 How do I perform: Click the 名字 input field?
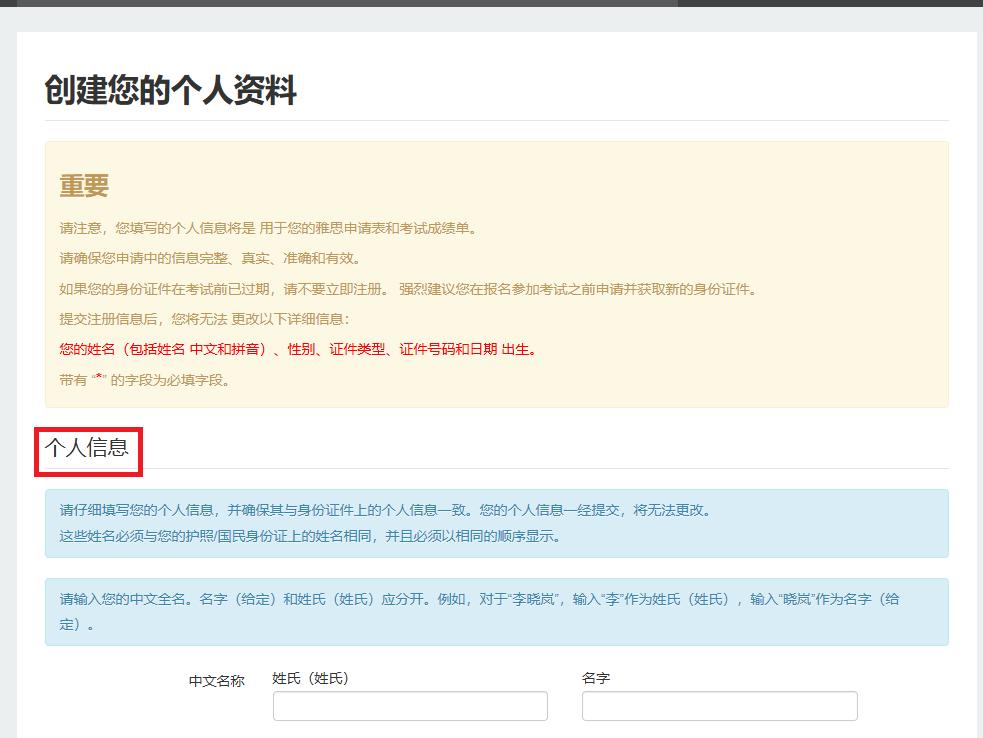tap(719, 705)
